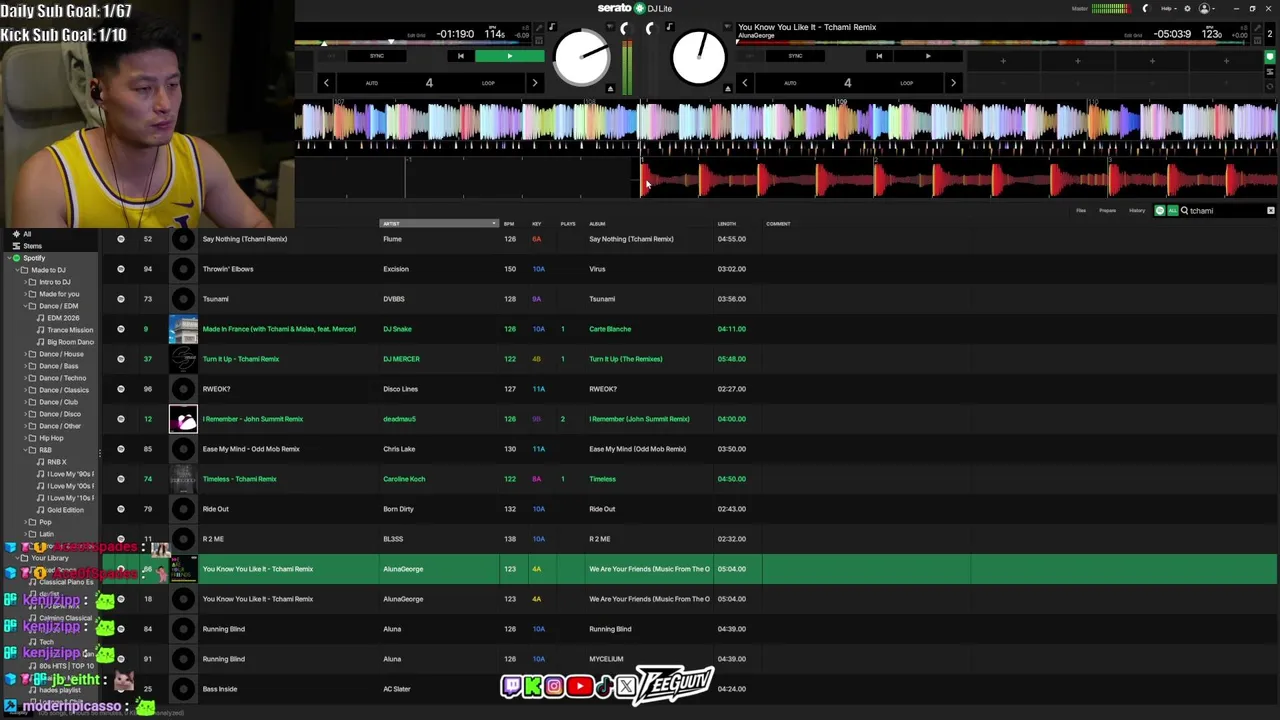Select the All library item
Viewport: 1280px width, 720px height.
pyautogui.click(x=27, y=234)
